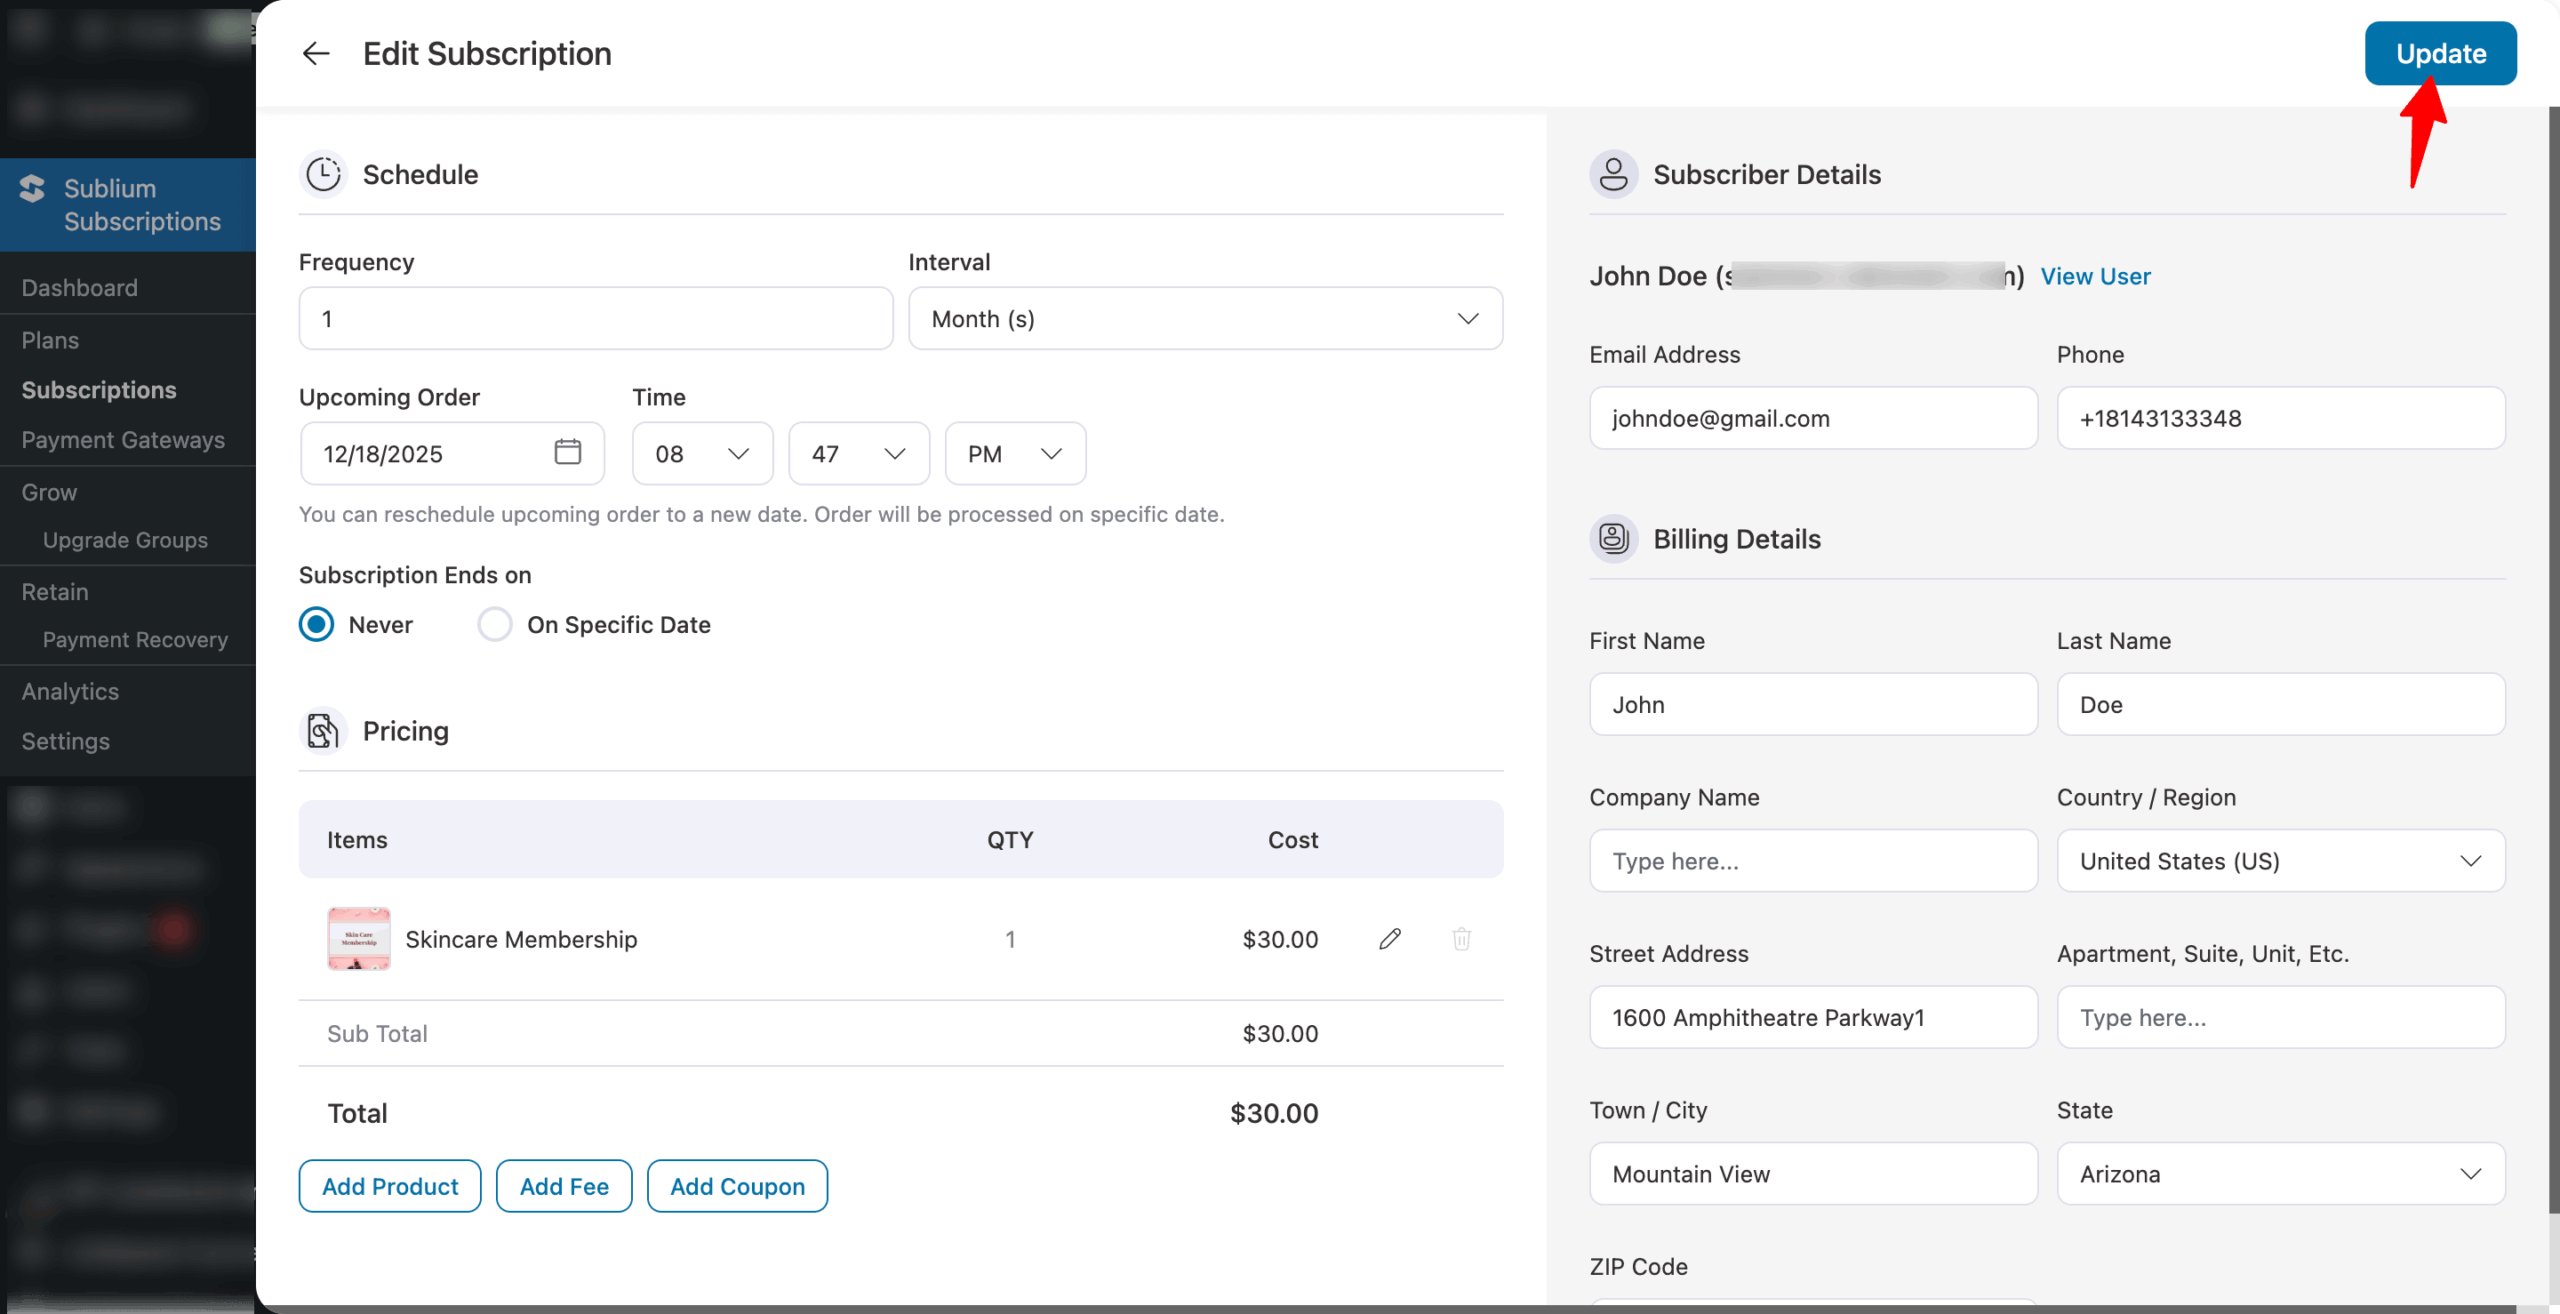Viewport: 2560px width, 1314px height.
Task: Open the State dropdown showing Arizona
Action: point(2279,1173)
